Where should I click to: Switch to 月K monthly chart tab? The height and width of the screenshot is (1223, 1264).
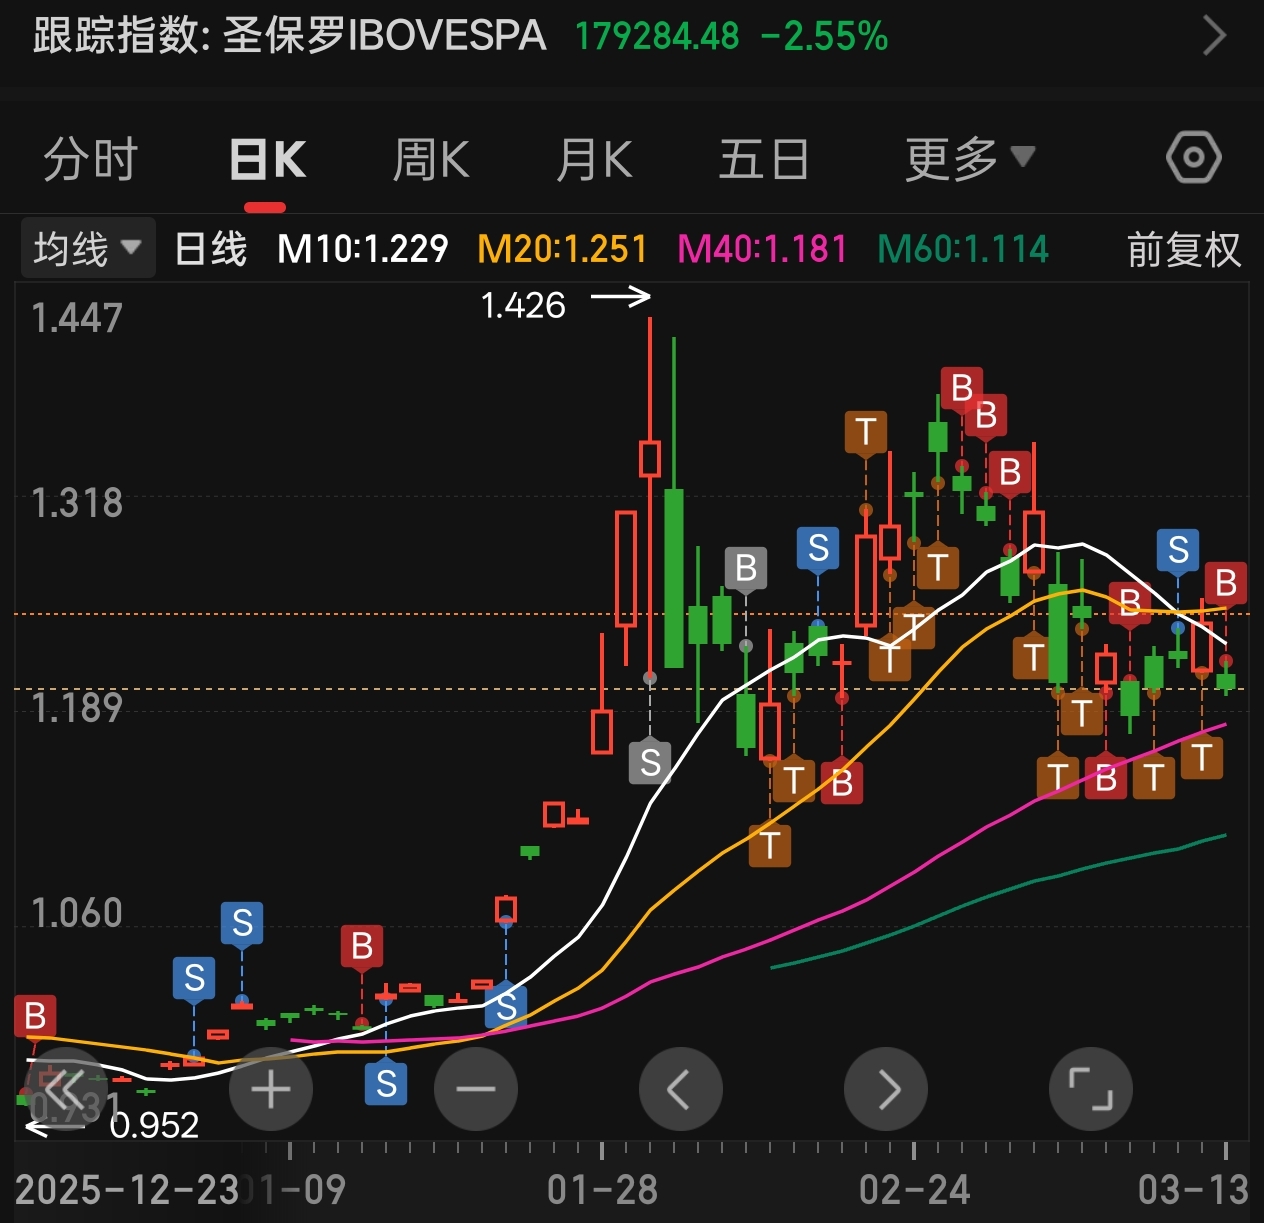coord(594,160)
